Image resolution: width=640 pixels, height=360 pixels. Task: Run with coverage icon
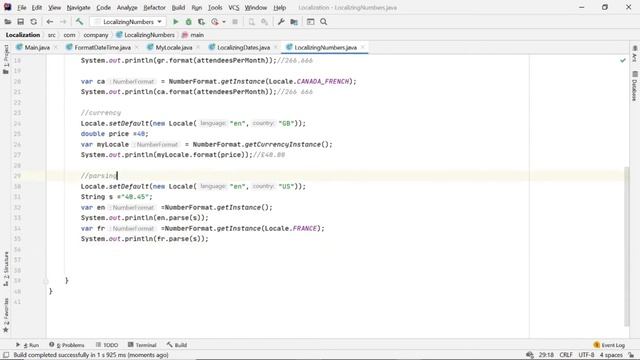(x=201, y=22)
